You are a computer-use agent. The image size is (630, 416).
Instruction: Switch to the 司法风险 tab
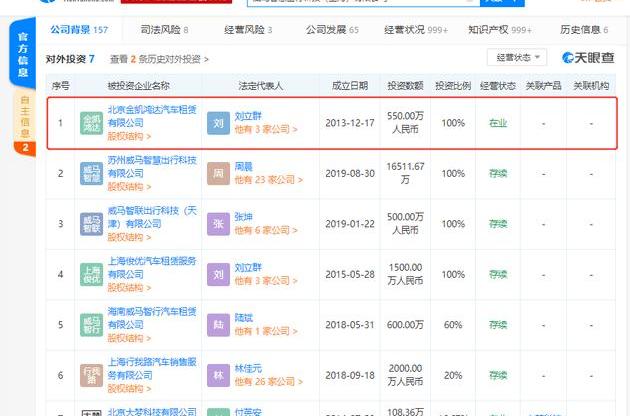coord(164,30)
